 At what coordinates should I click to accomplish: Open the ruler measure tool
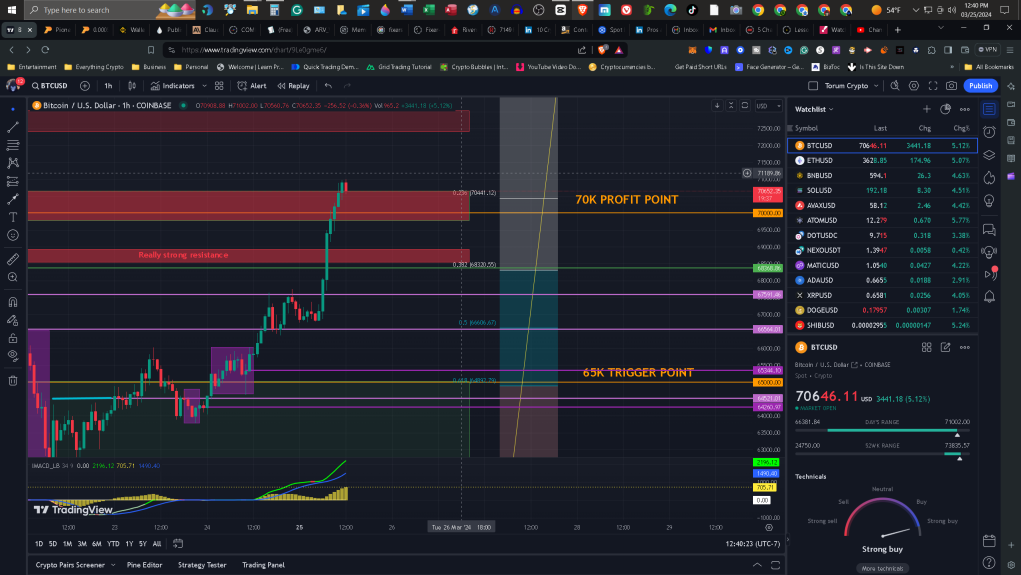[x=12, y=259]
